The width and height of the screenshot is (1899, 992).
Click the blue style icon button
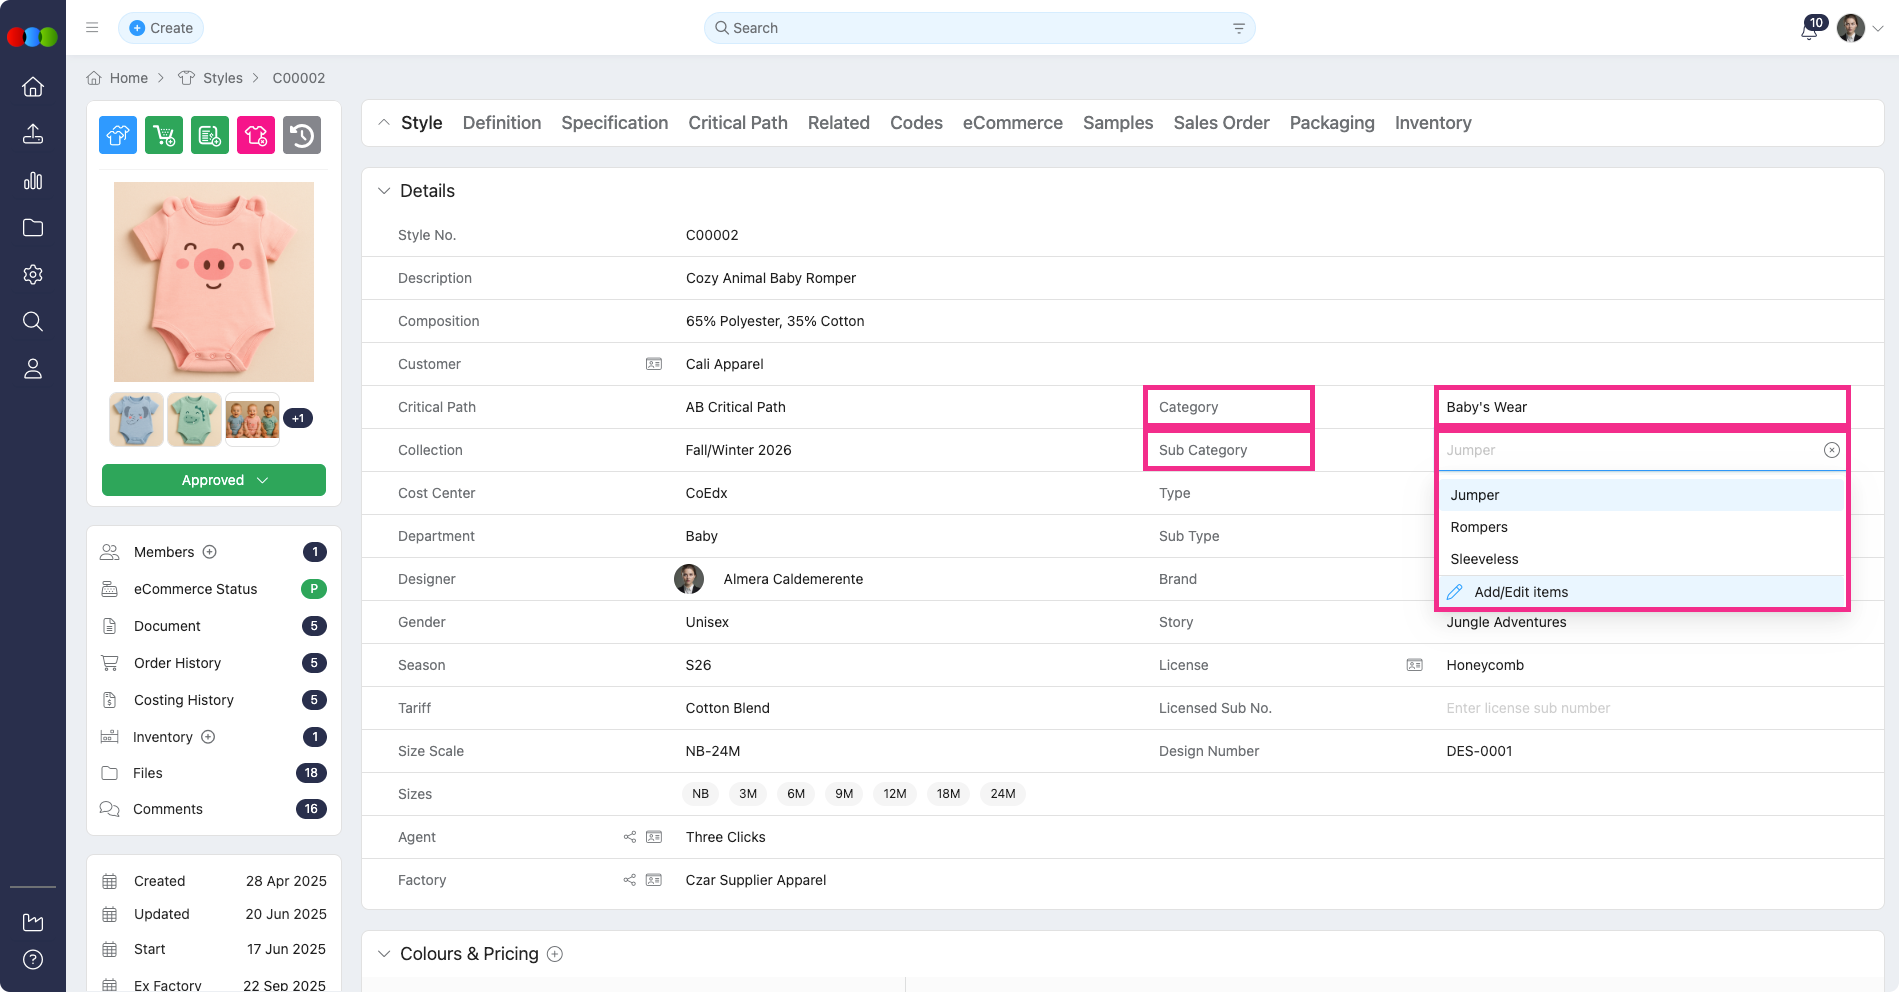(118, 135)
